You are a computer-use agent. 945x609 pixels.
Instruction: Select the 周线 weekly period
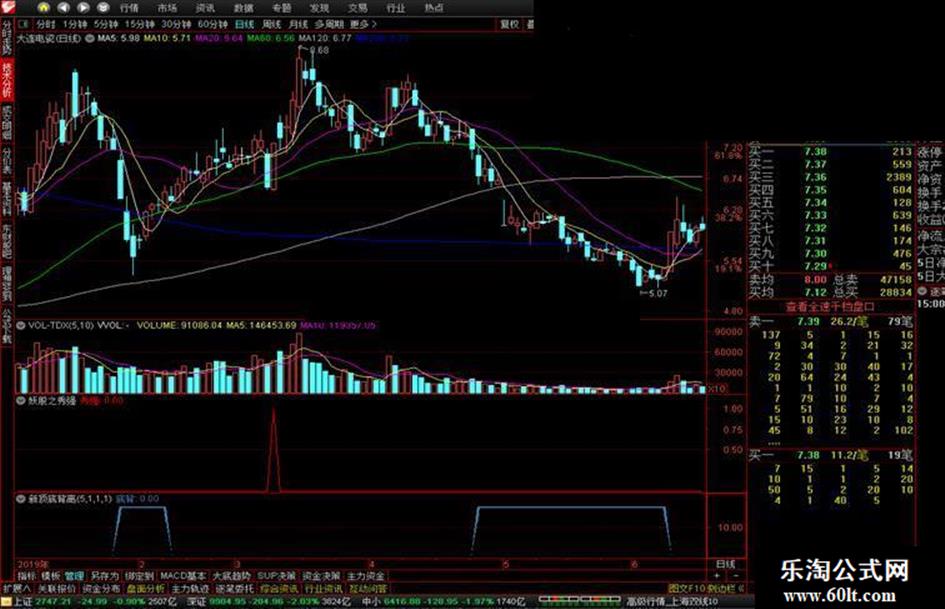click(272, 24)
